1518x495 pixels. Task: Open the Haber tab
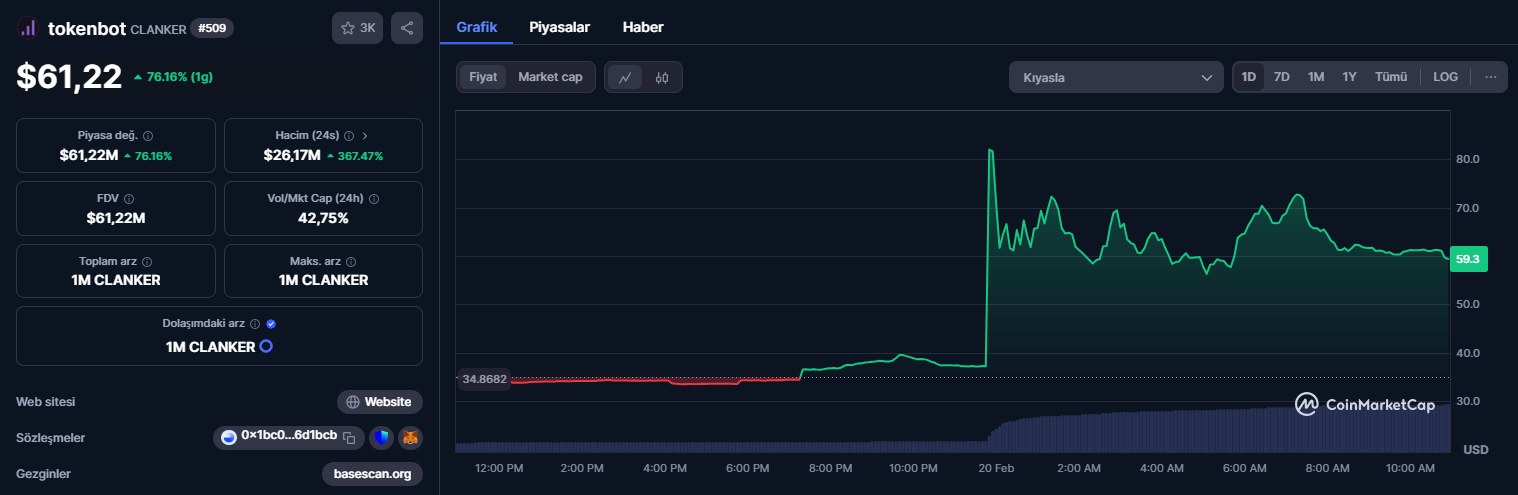point(643,27)
